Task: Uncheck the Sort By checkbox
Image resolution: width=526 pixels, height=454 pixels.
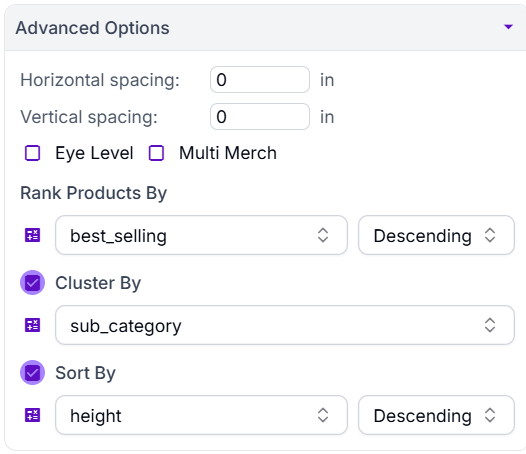Action: click(33, 373)
